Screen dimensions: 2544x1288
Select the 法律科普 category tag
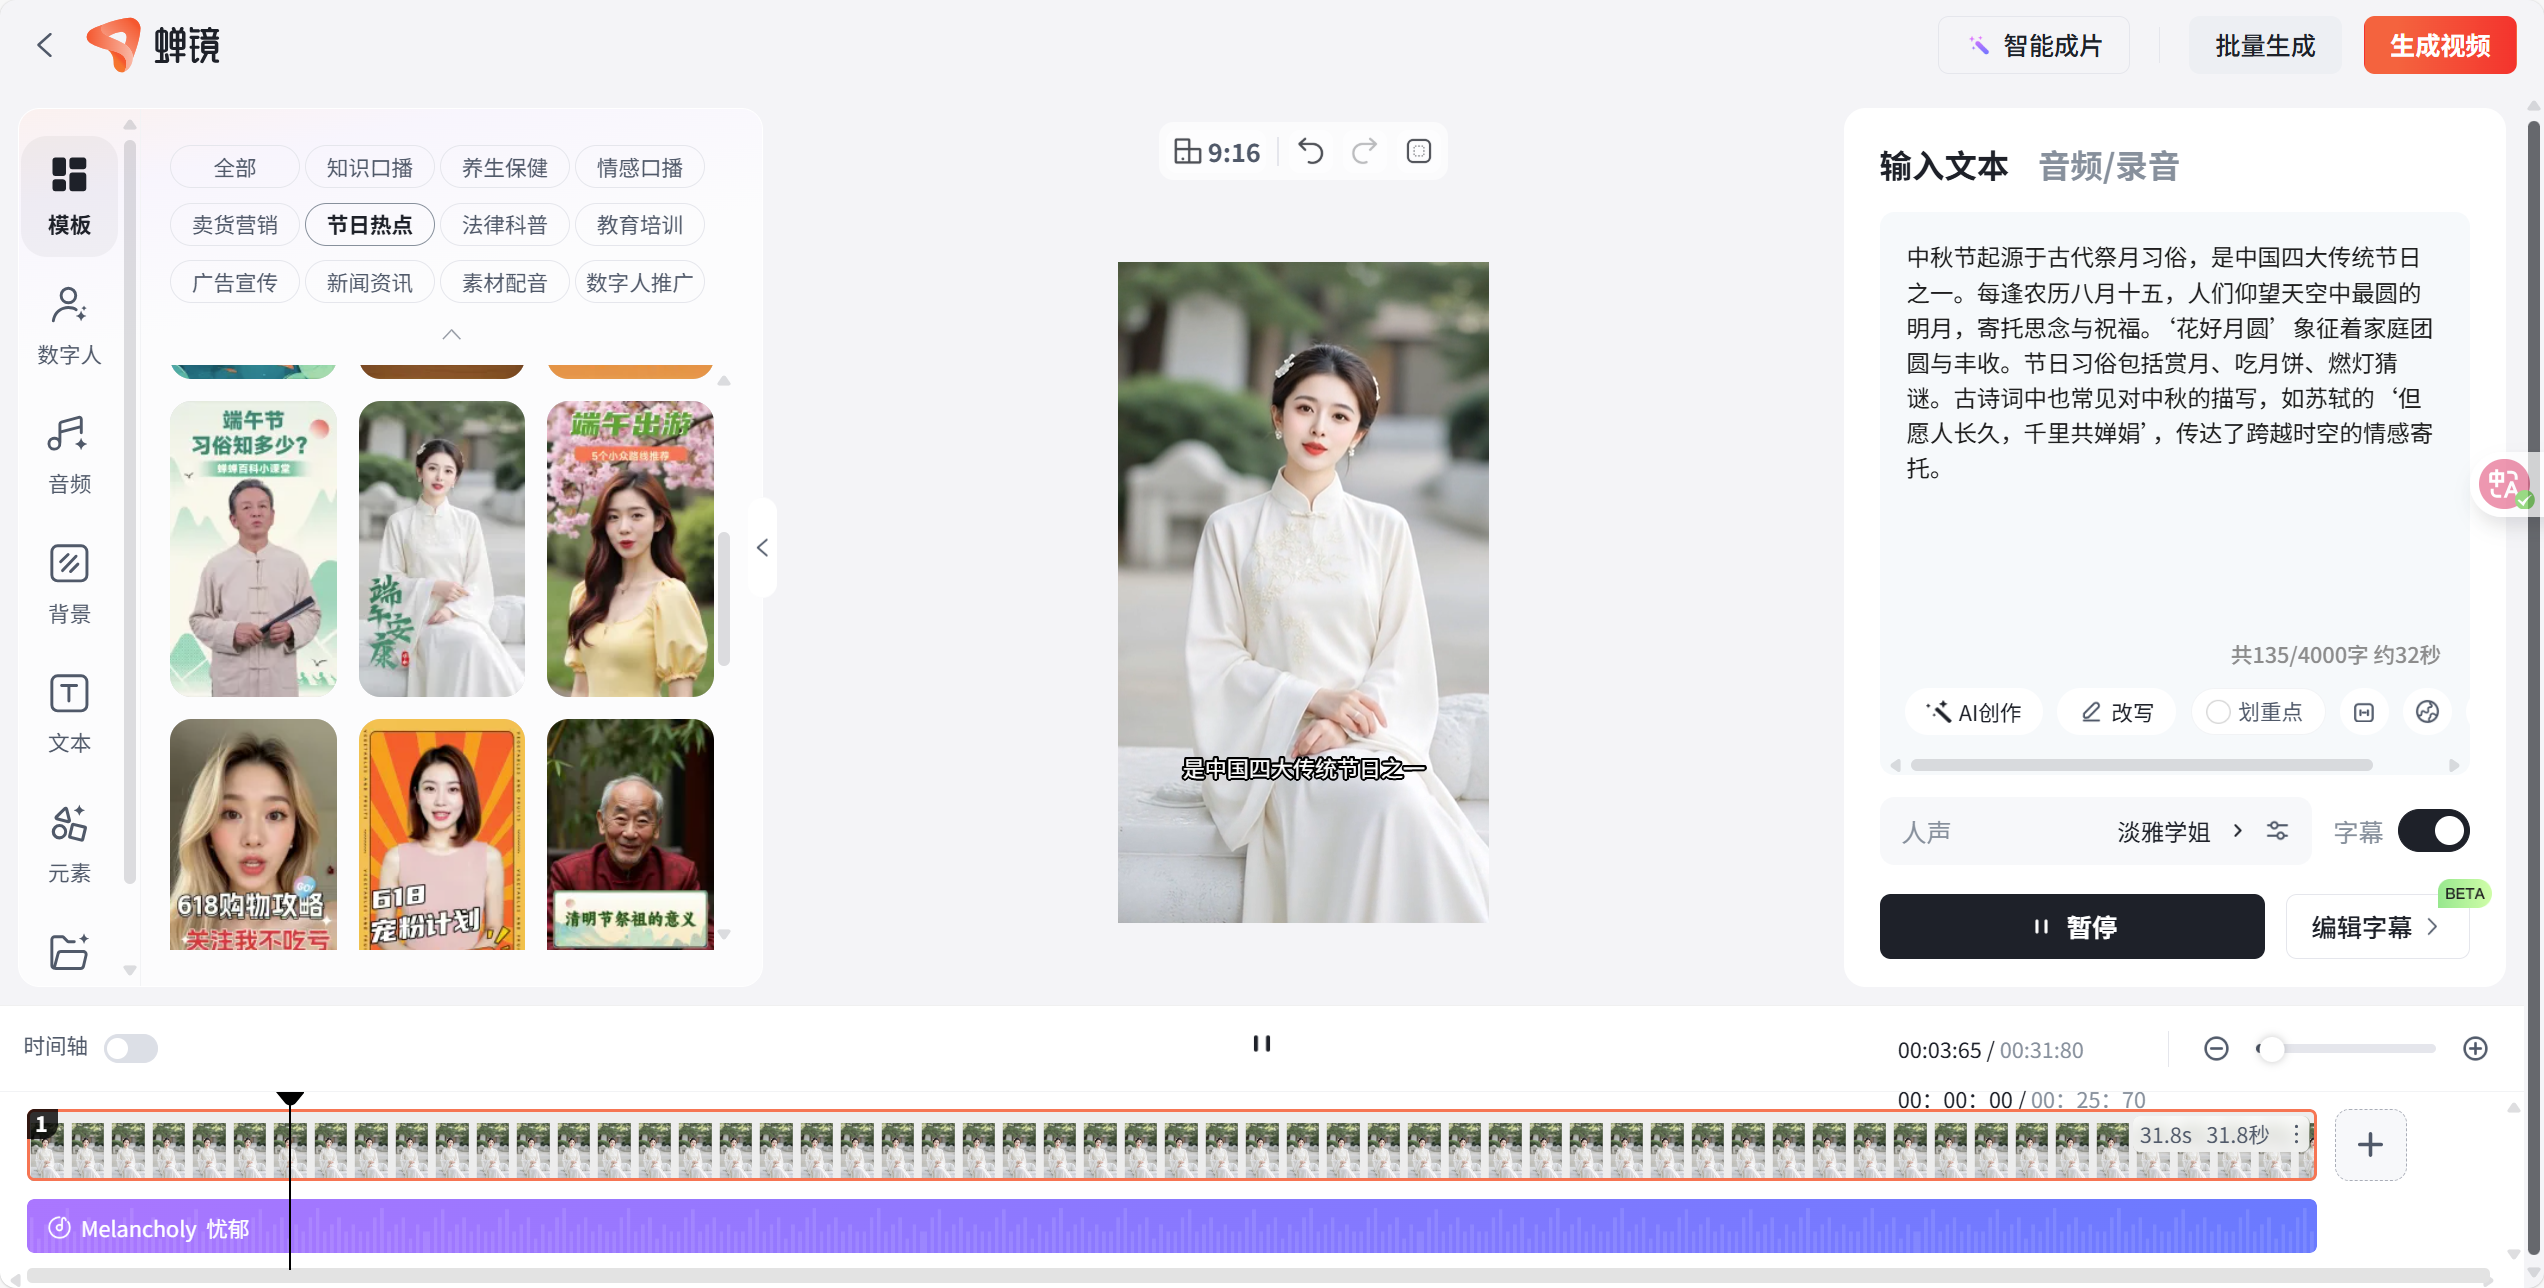click(505, 225)
